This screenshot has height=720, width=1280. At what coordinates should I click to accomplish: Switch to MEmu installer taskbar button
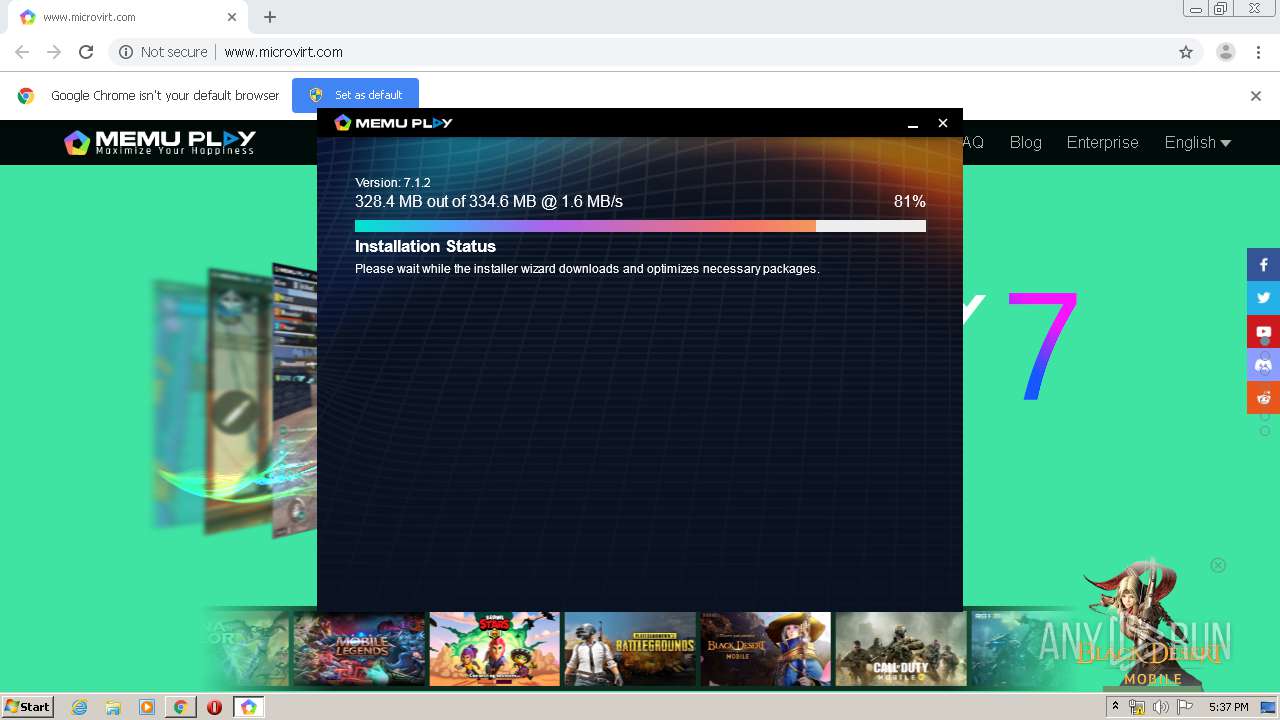pos(248,707)
